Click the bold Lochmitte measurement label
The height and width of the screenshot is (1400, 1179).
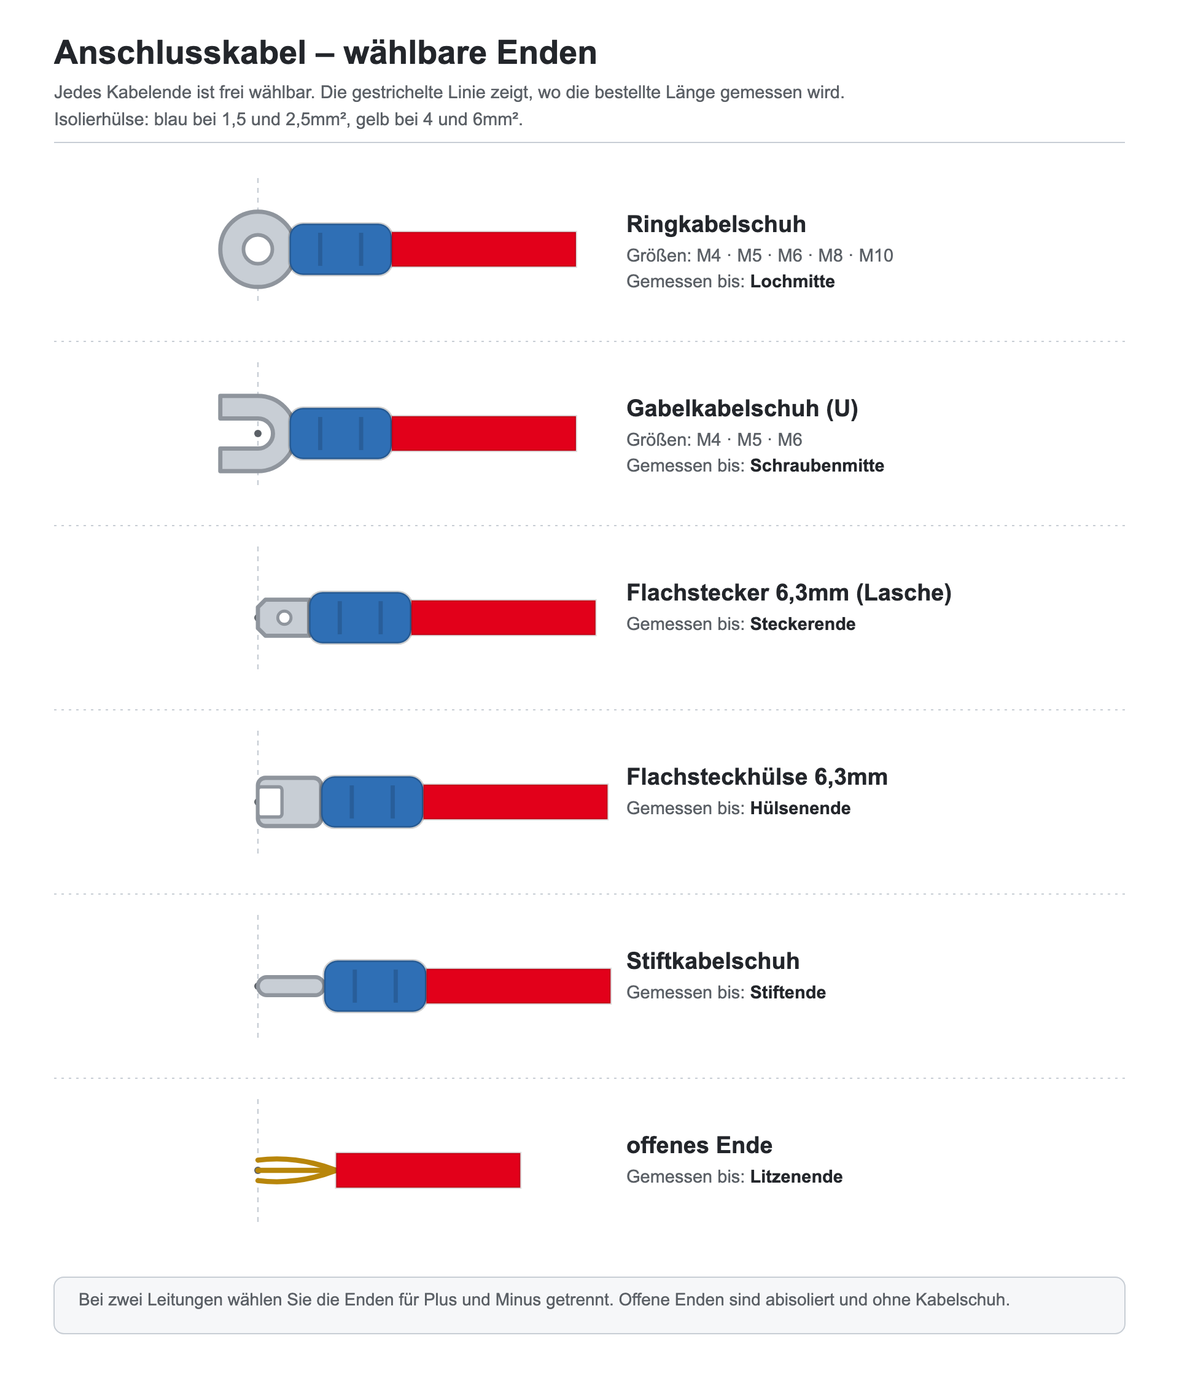792,281
